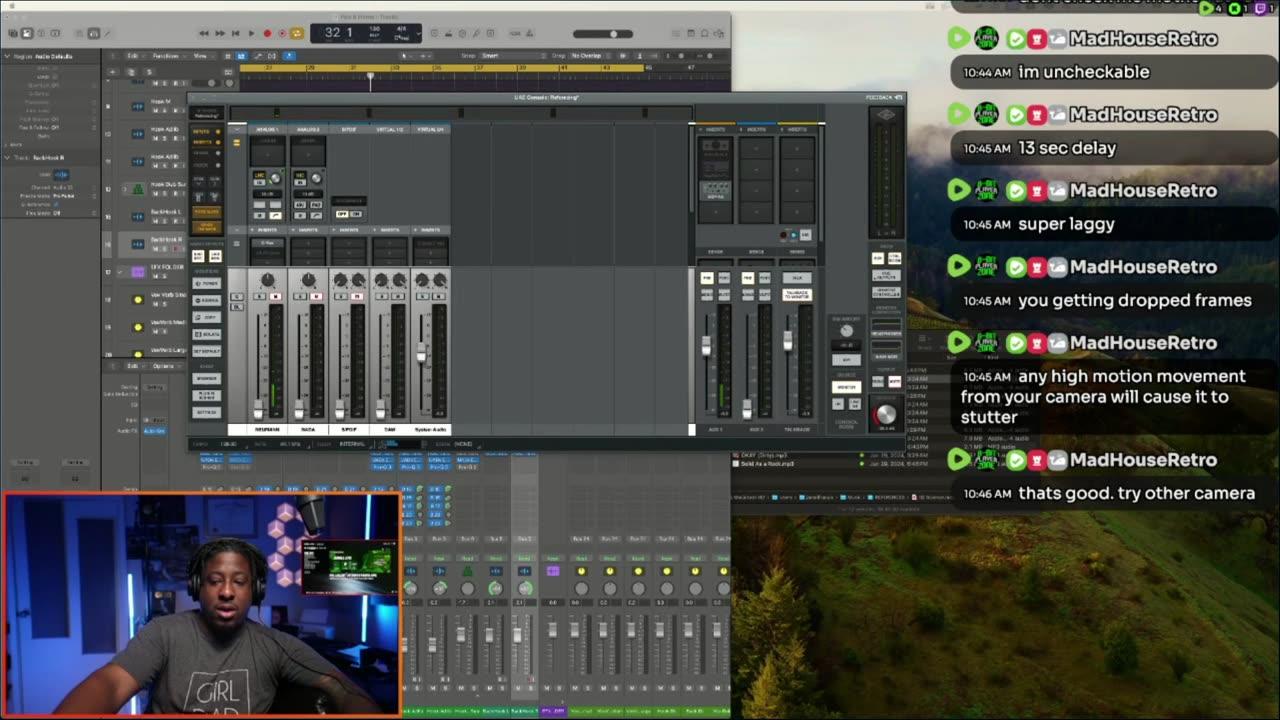Screen dimensions: 1280x720
Task: Toggle the Inspector icon in control bar
Action: click(27, 33)
